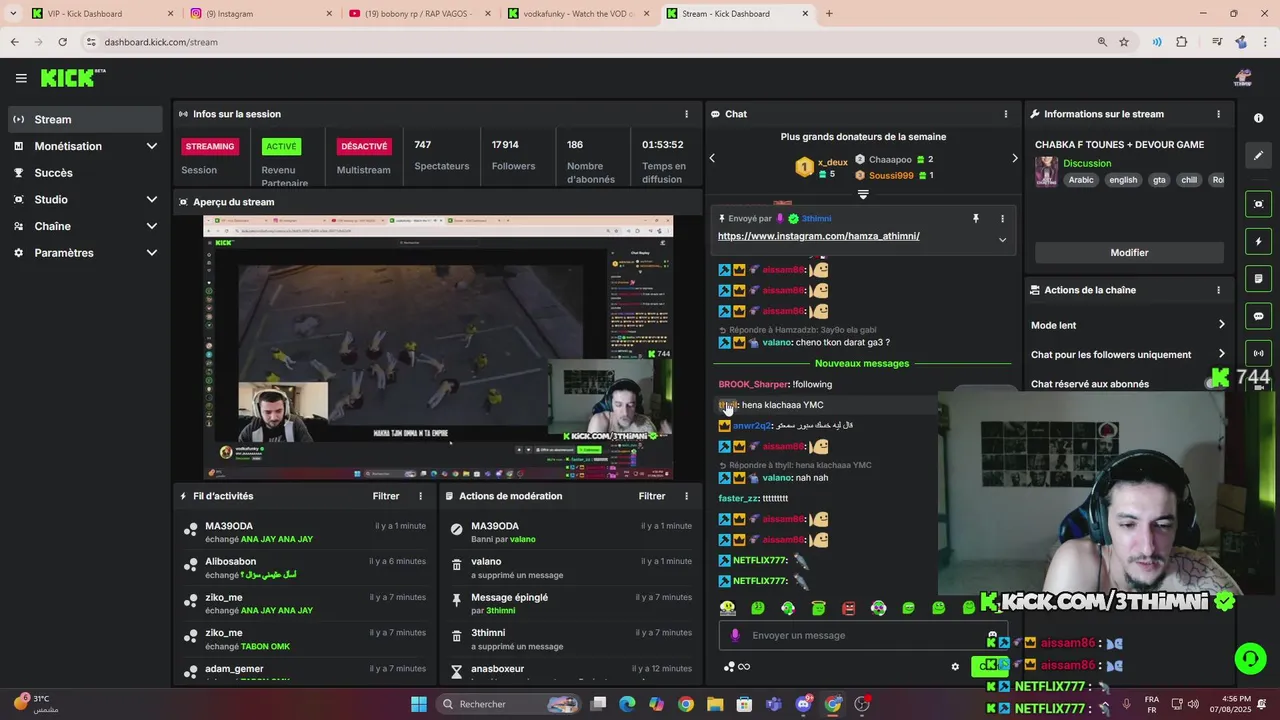Click the pencil edit icon in right strip
The height and width of the screenshot is (720, 1280).
coord(1258,155)
